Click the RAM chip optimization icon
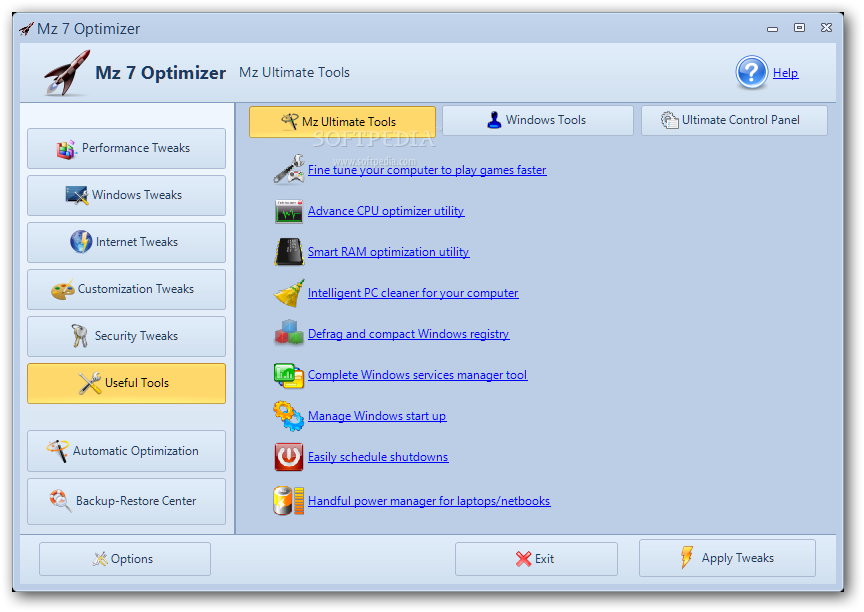Viewport: 864px width, 612px height. coord(289,252)
